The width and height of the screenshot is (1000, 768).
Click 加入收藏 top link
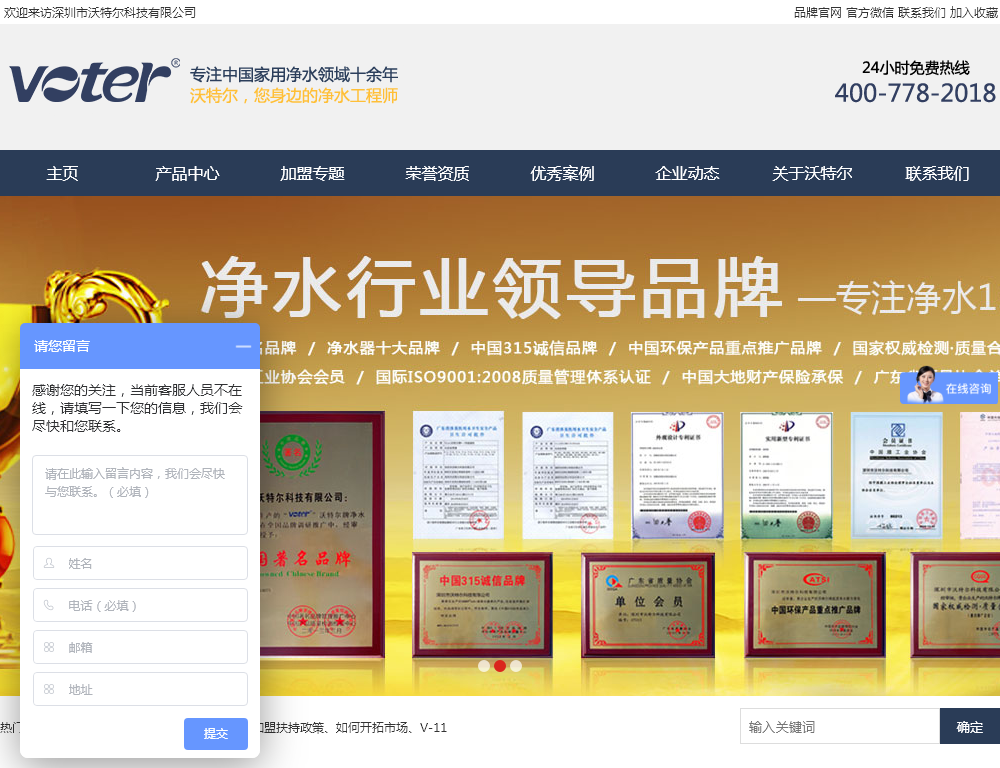973,13
